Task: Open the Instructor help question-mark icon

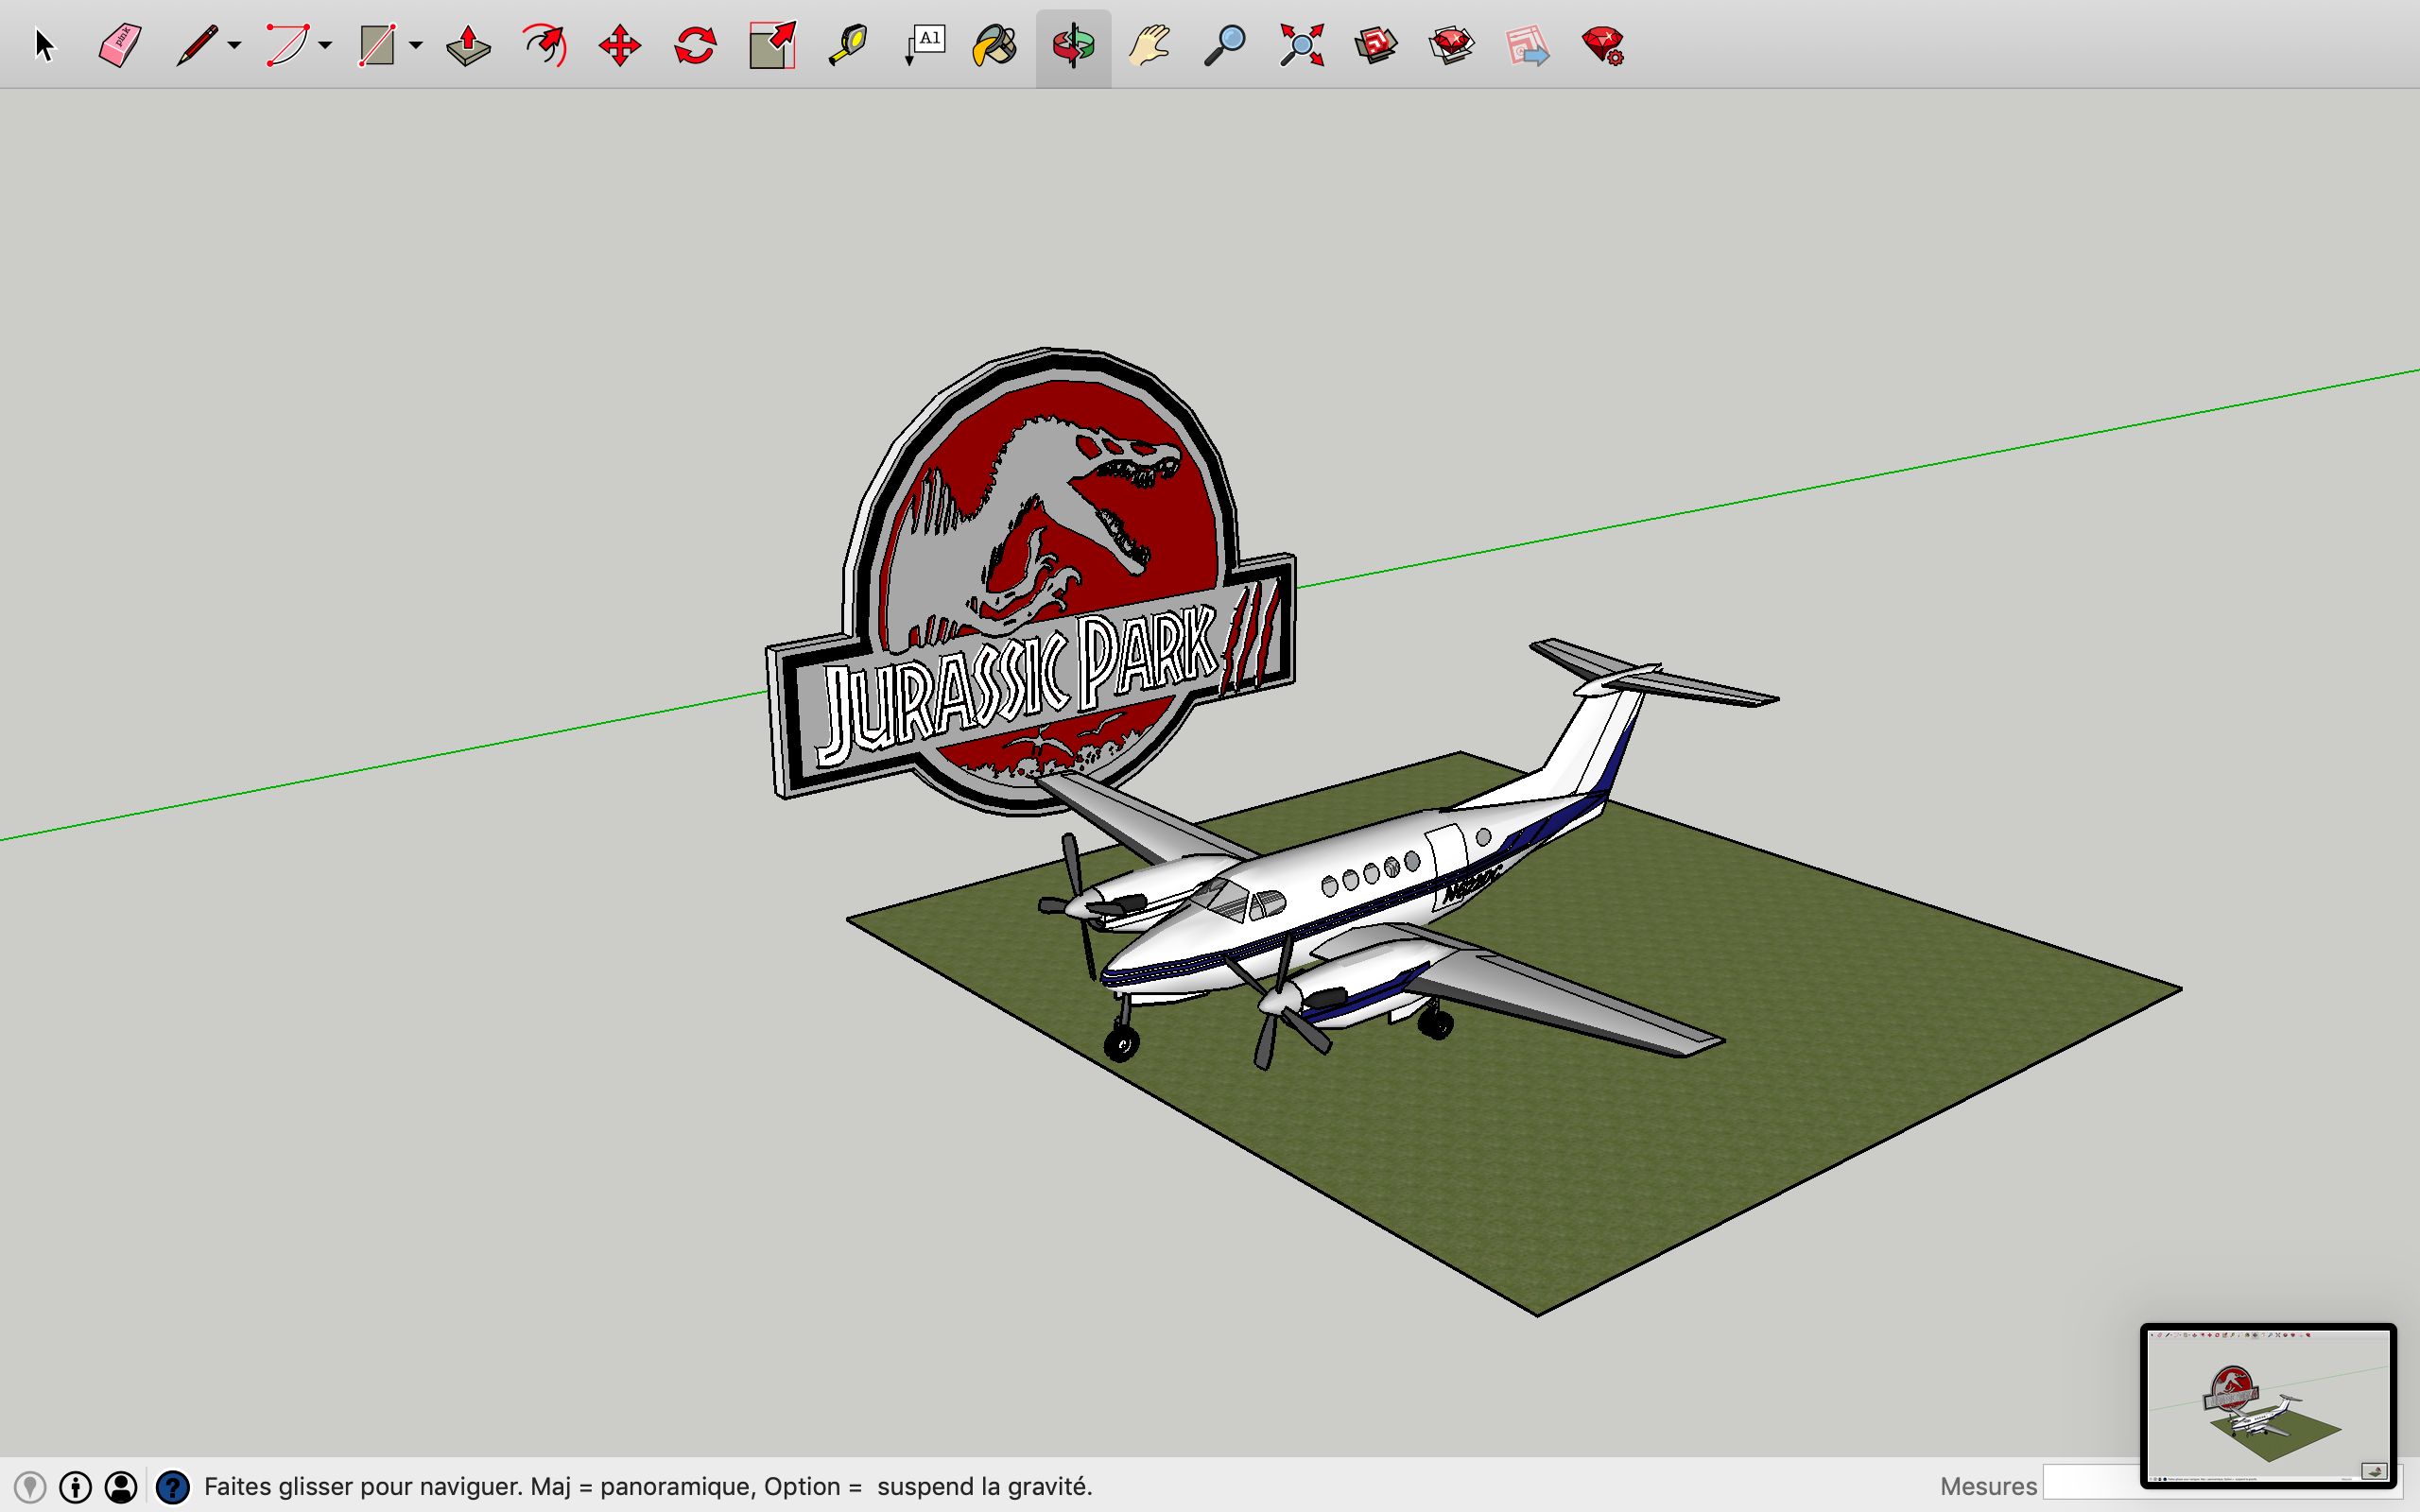Action: 173,1487
